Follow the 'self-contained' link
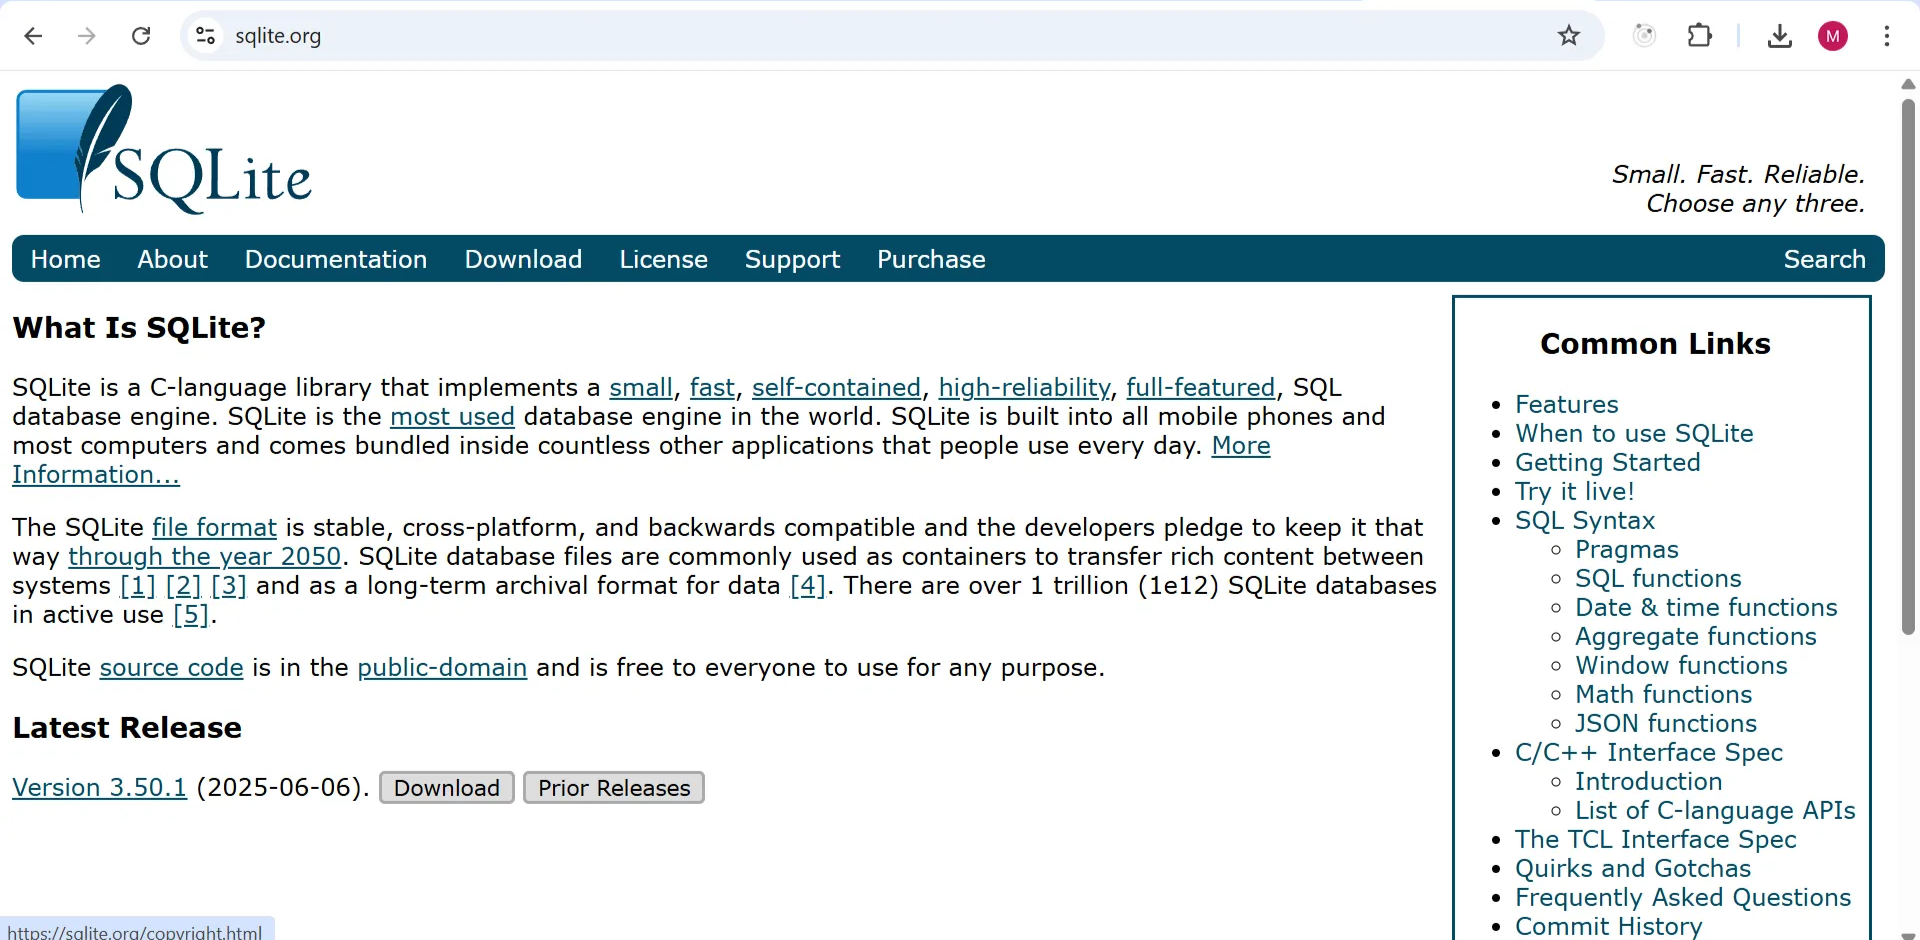1920x940 pixels. pos(836,387)
